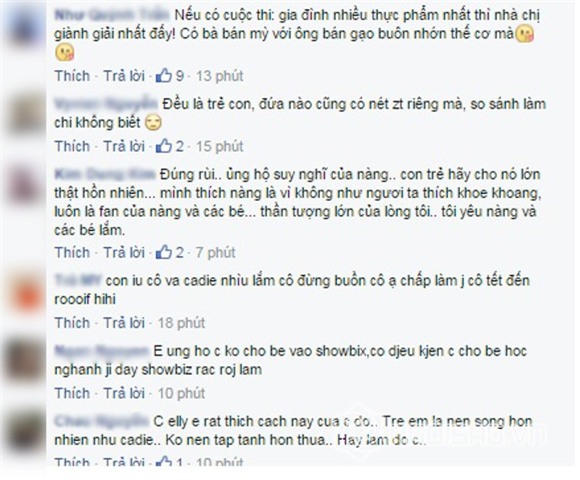The image size is (580, 480).
Task: Click the smirk emoji after 'chi không biết'
Action: tap(153, 123)
